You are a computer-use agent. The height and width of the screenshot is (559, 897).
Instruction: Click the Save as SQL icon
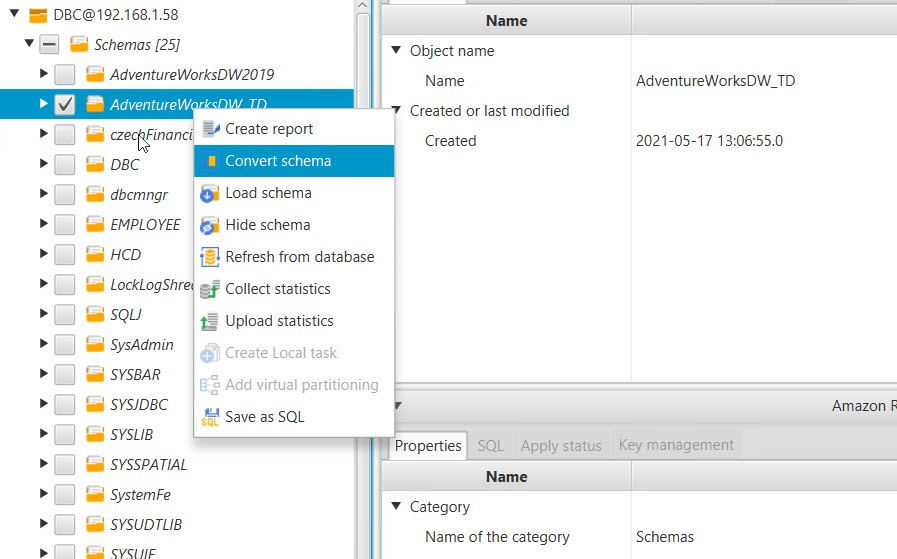pyautogui.click(x=210, y=417)
